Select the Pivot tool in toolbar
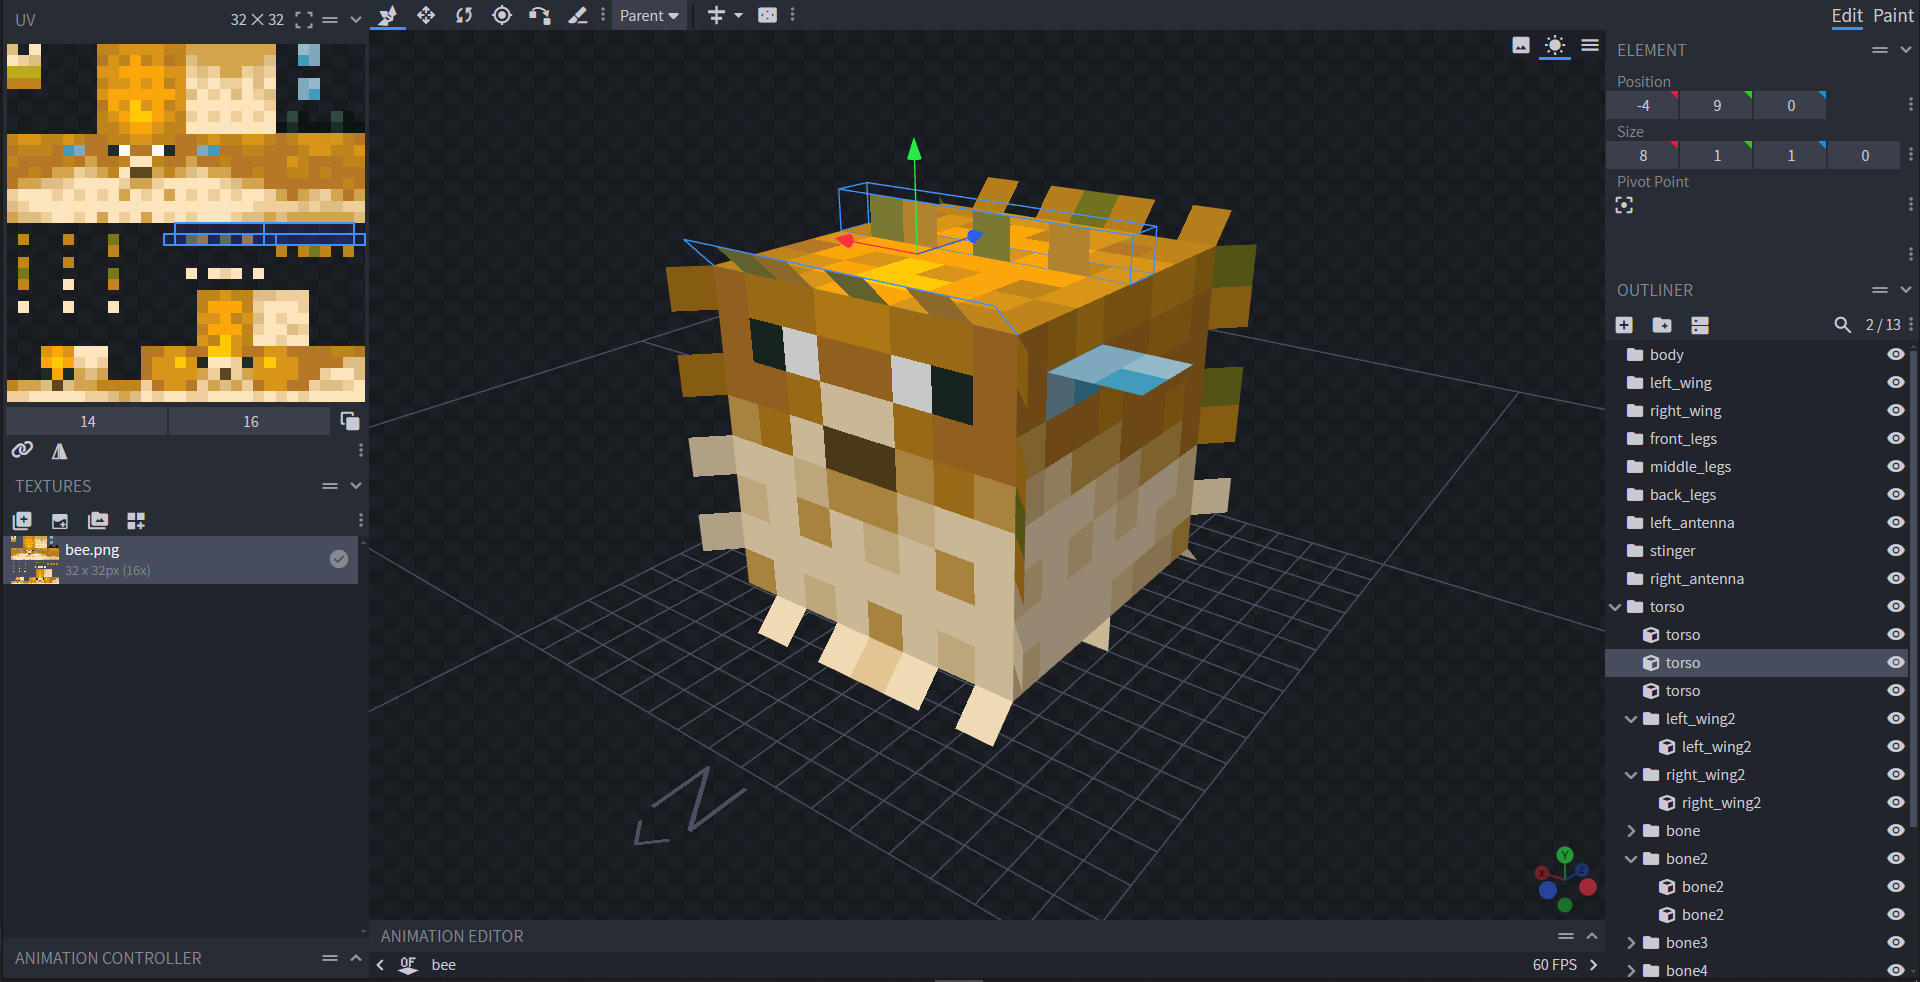The height and width of the screenshot is (982, 1920). [x=502, y=15]
